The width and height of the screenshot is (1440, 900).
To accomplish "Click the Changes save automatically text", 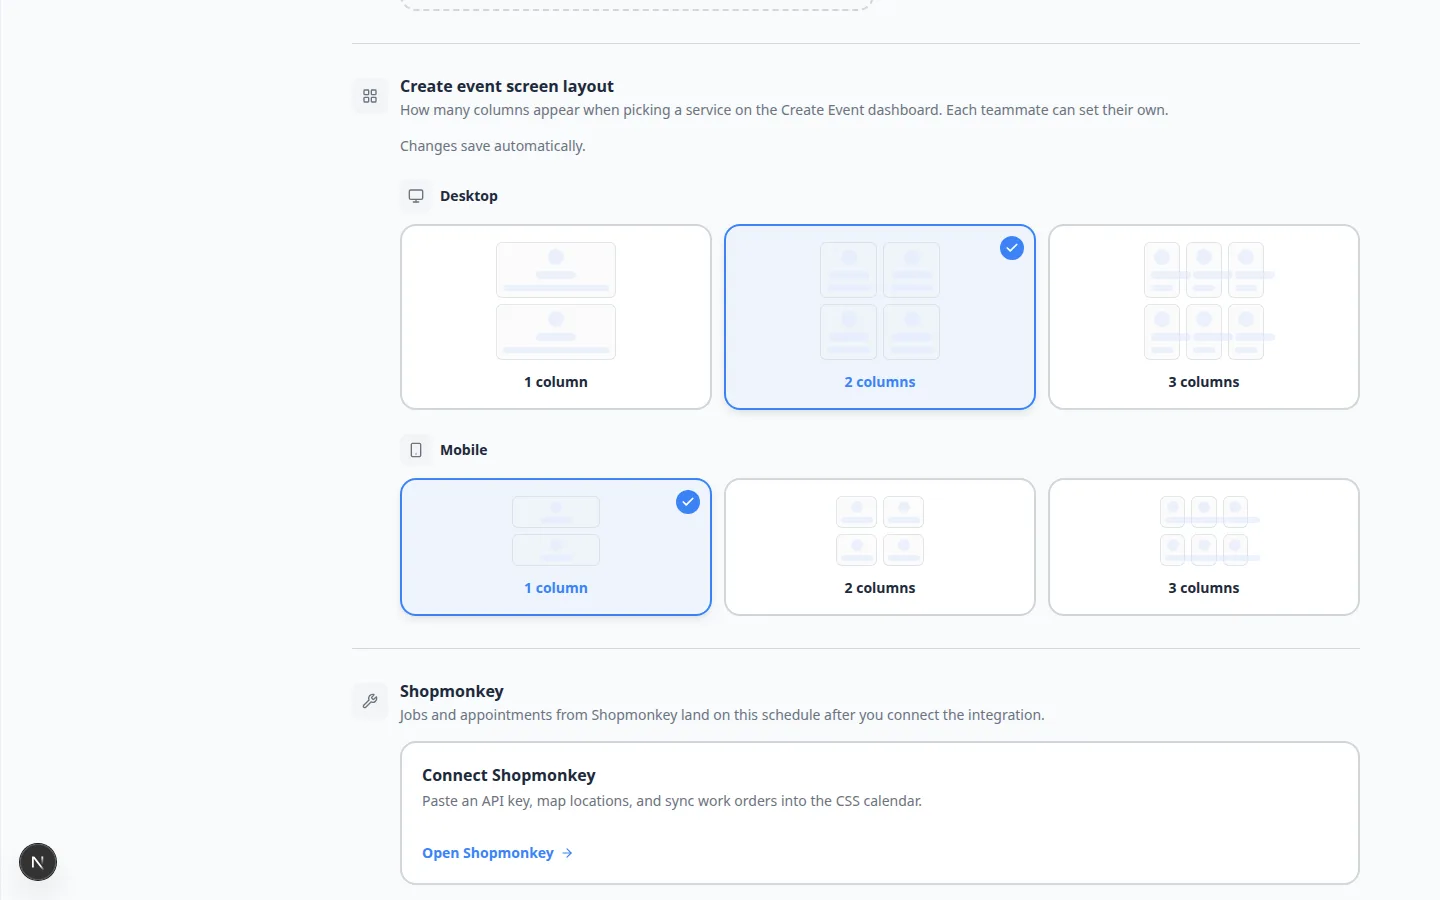I will [493, 146].
